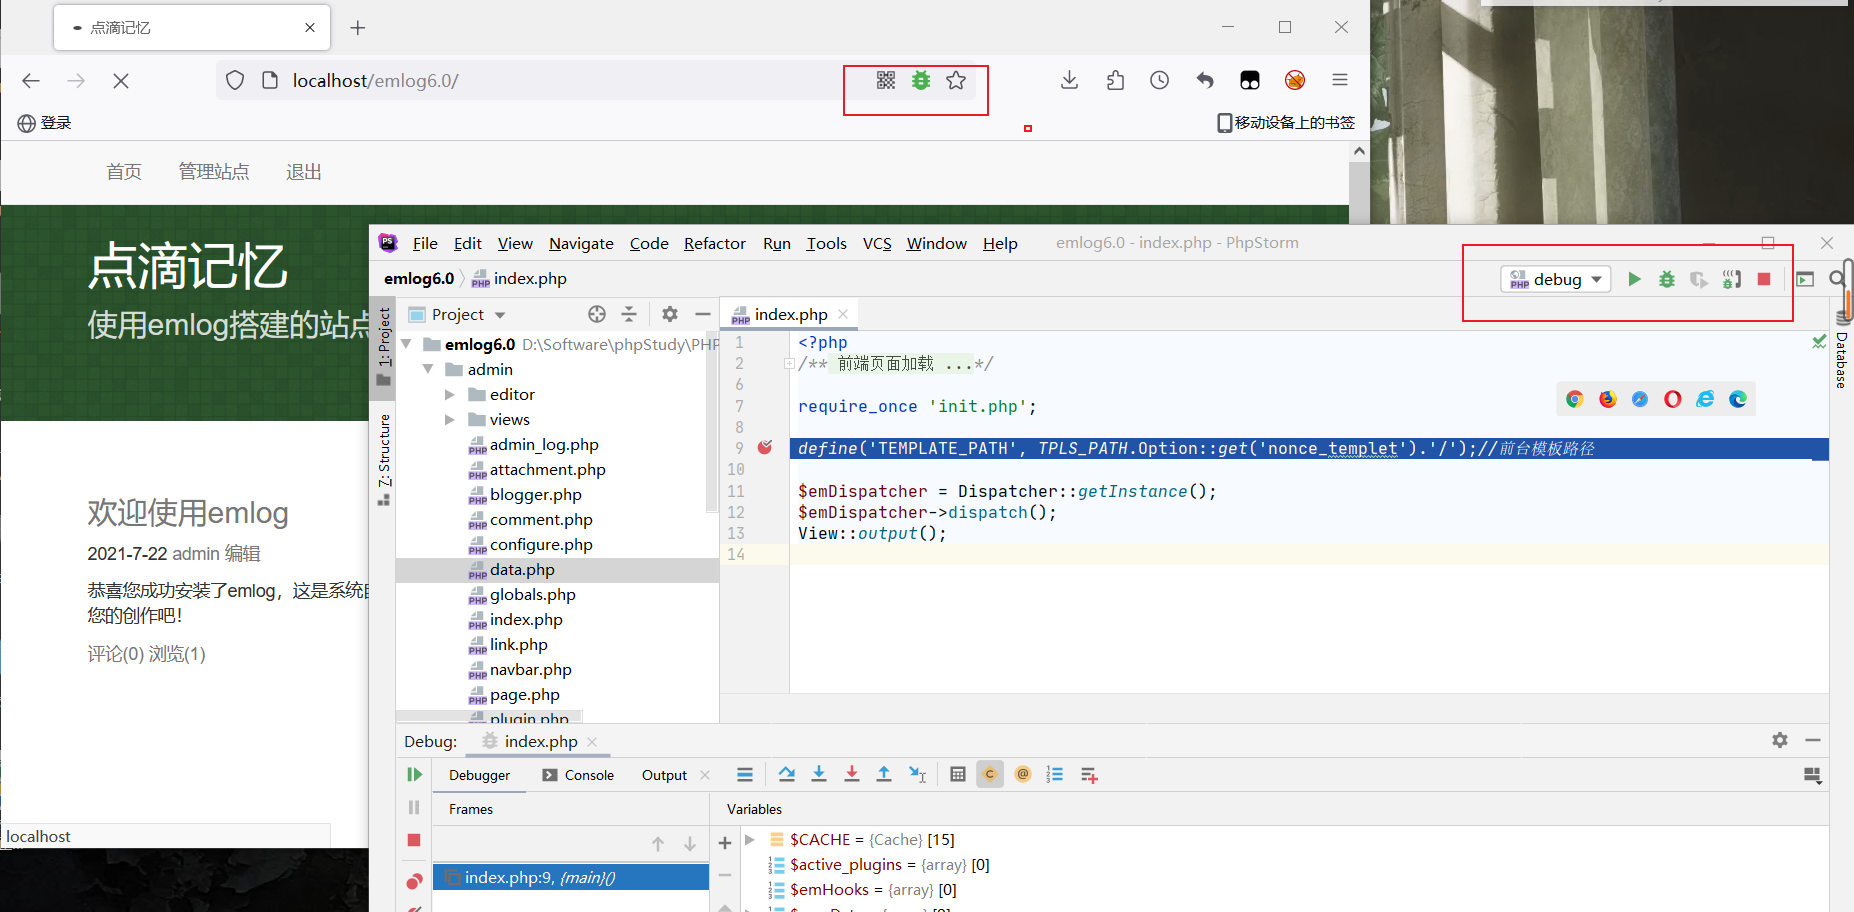
Task: Run the debug configuration with green play
Action: click(1634, 279)
